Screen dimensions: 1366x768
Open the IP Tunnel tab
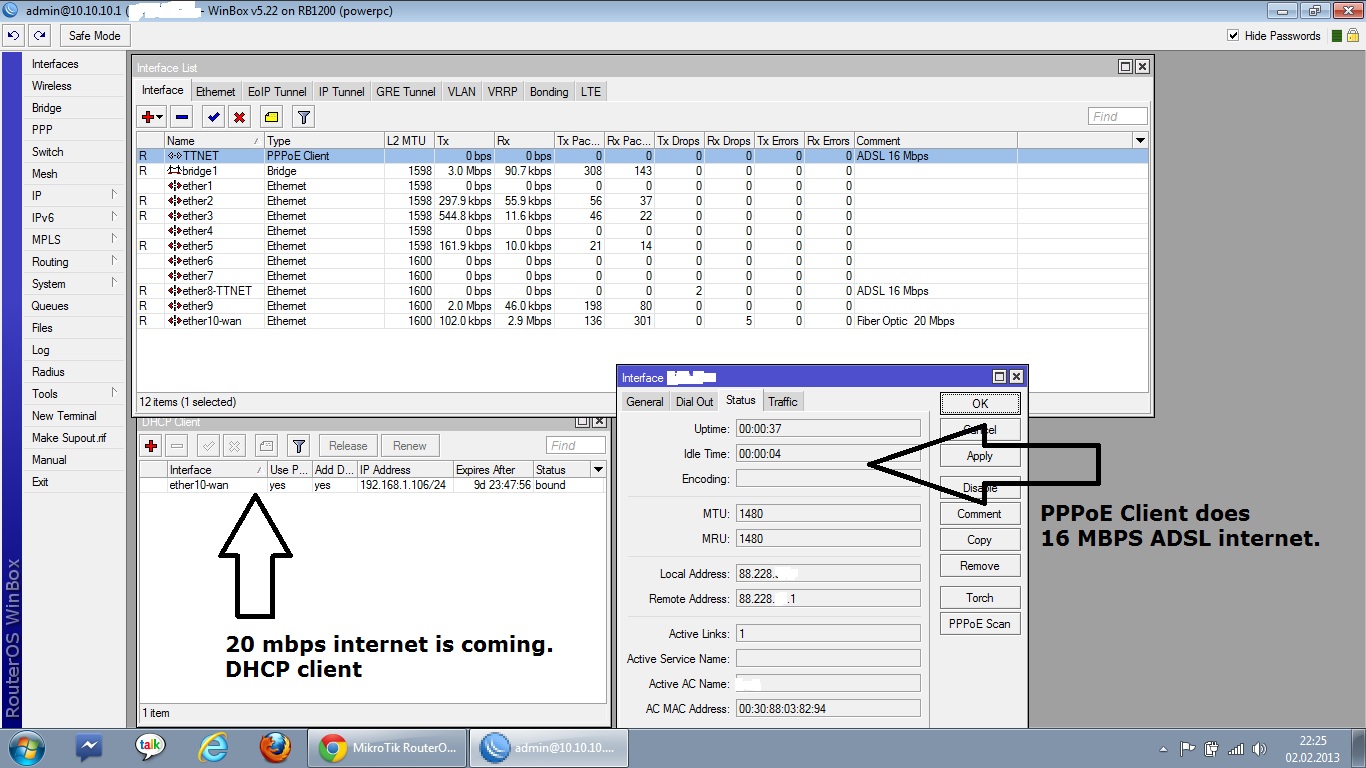point(342,92)
